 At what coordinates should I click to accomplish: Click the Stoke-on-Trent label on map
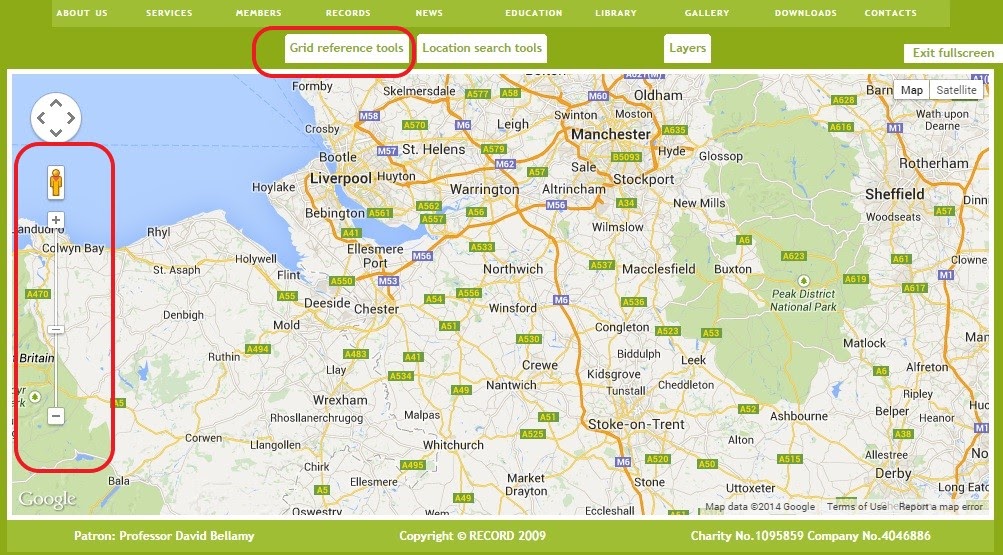[x=636, y=425]
